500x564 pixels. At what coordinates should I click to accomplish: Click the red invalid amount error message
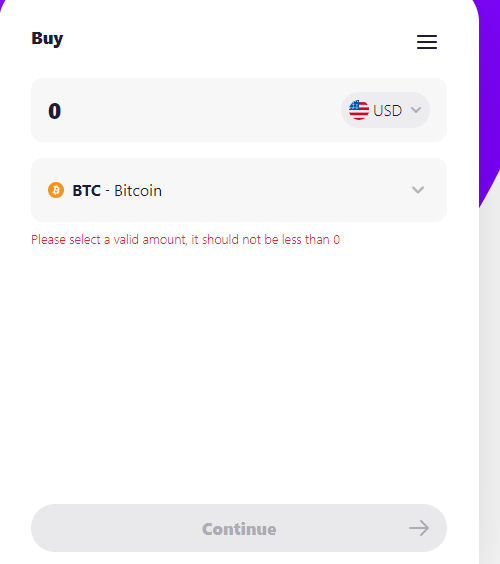click(x=186, y=240)
